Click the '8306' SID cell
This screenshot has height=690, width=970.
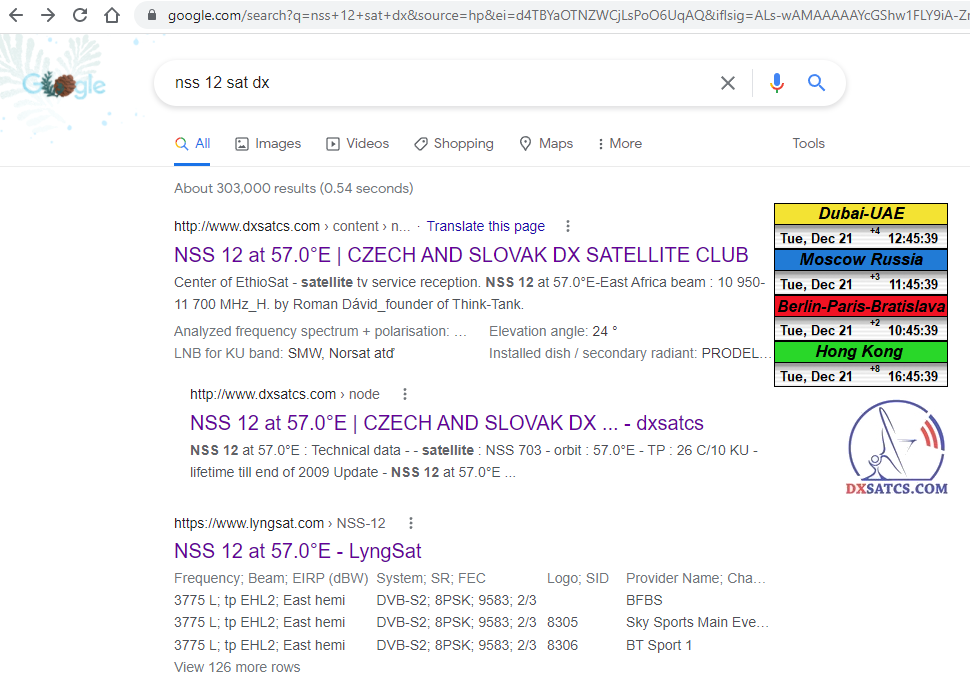pos(562,645)
